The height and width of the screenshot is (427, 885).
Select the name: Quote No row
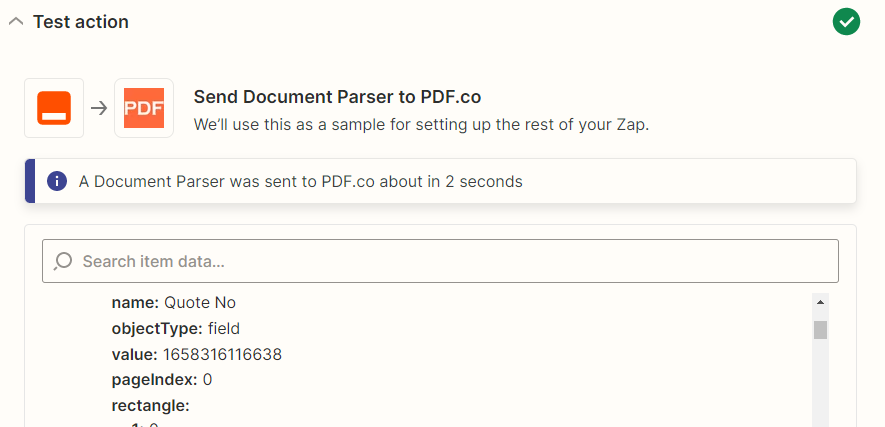pyautogui.click(x=174, y=303)
